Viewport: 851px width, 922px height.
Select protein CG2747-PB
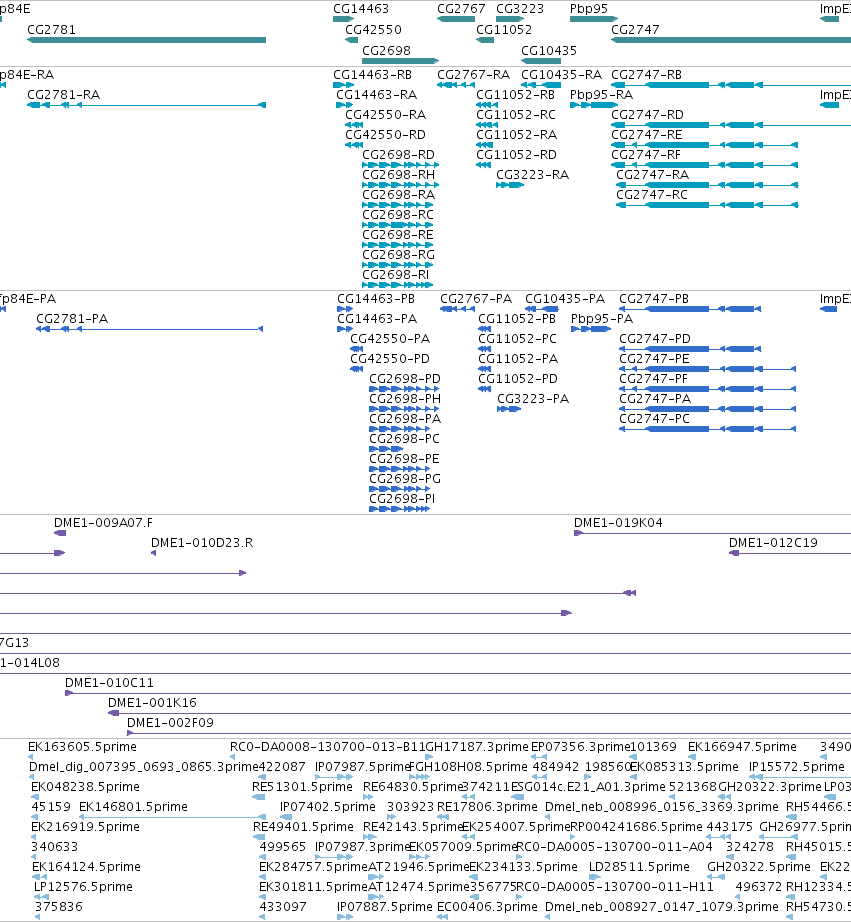click(654, 299)
